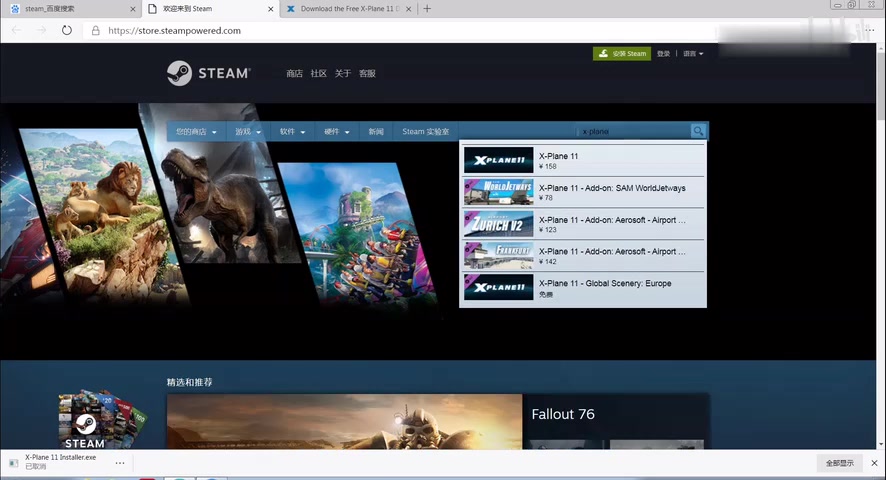Open the 关于 header link
886x480 pixels.
click(343, 73)
